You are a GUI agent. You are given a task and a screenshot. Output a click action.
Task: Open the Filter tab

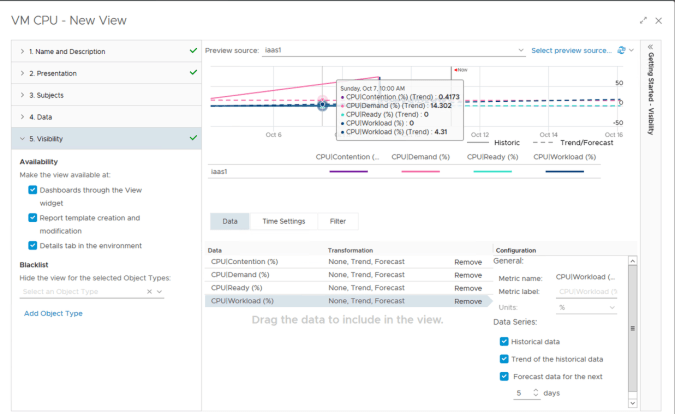[337, 221]
